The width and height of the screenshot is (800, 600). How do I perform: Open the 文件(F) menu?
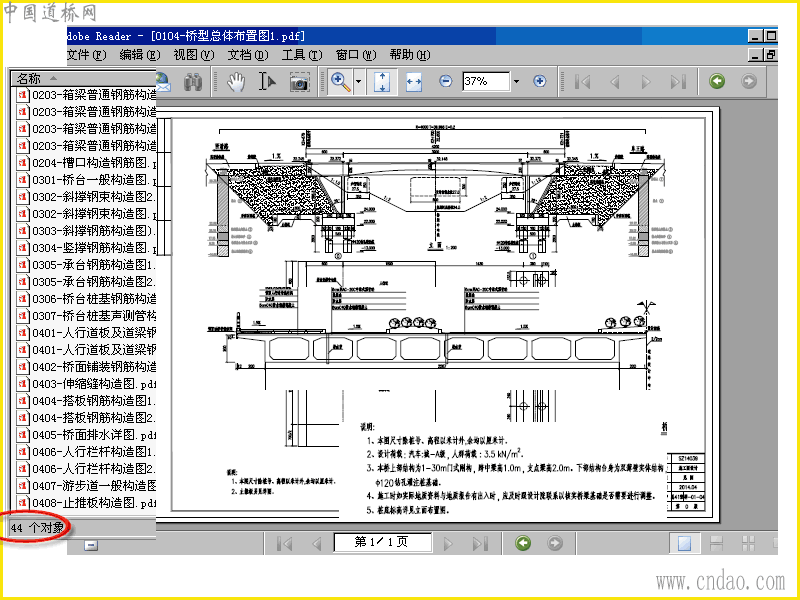87,55
